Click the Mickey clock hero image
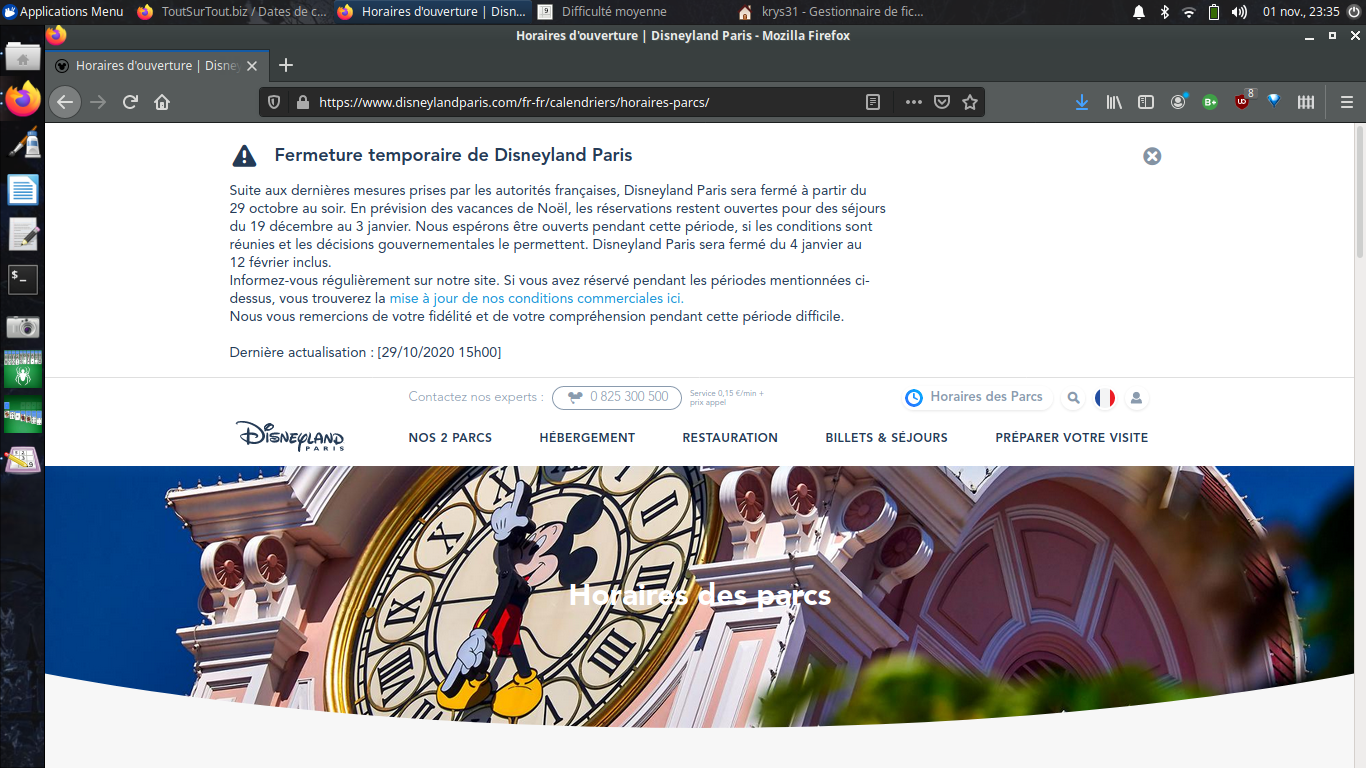 (x=700, y=597)
